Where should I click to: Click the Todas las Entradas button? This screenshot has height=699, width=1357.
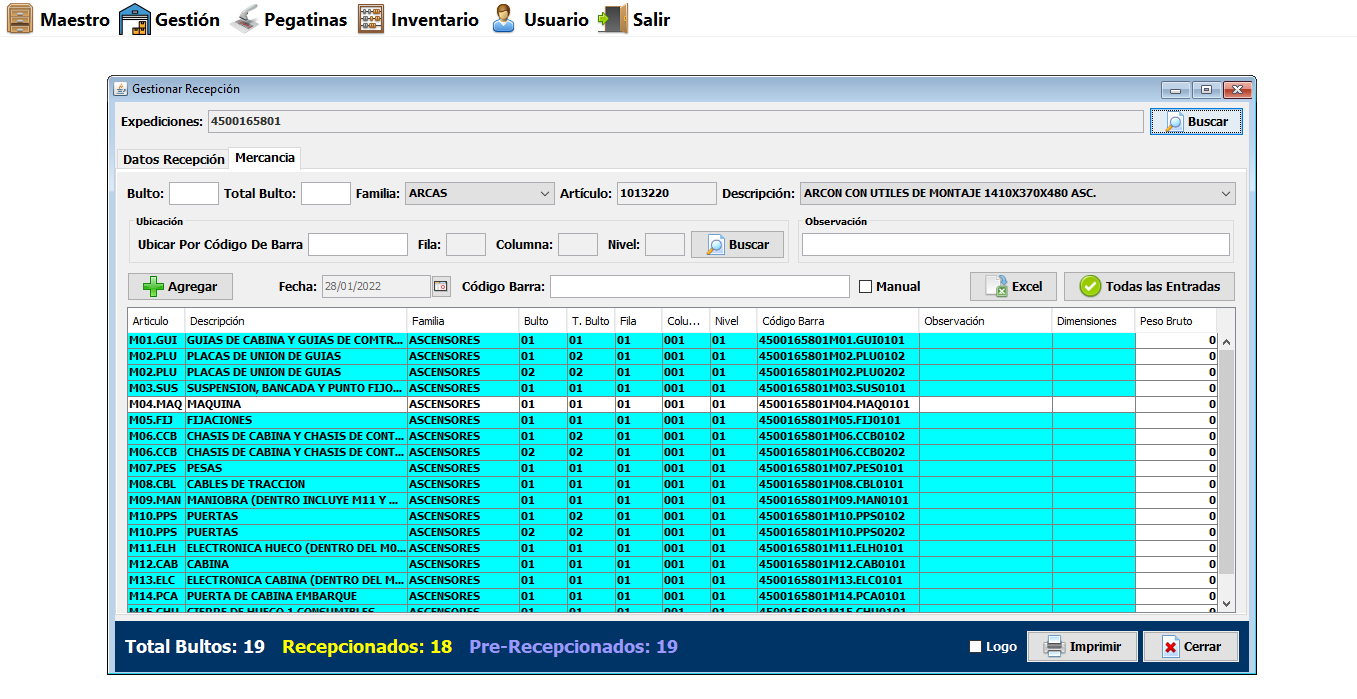[1149, 287]
